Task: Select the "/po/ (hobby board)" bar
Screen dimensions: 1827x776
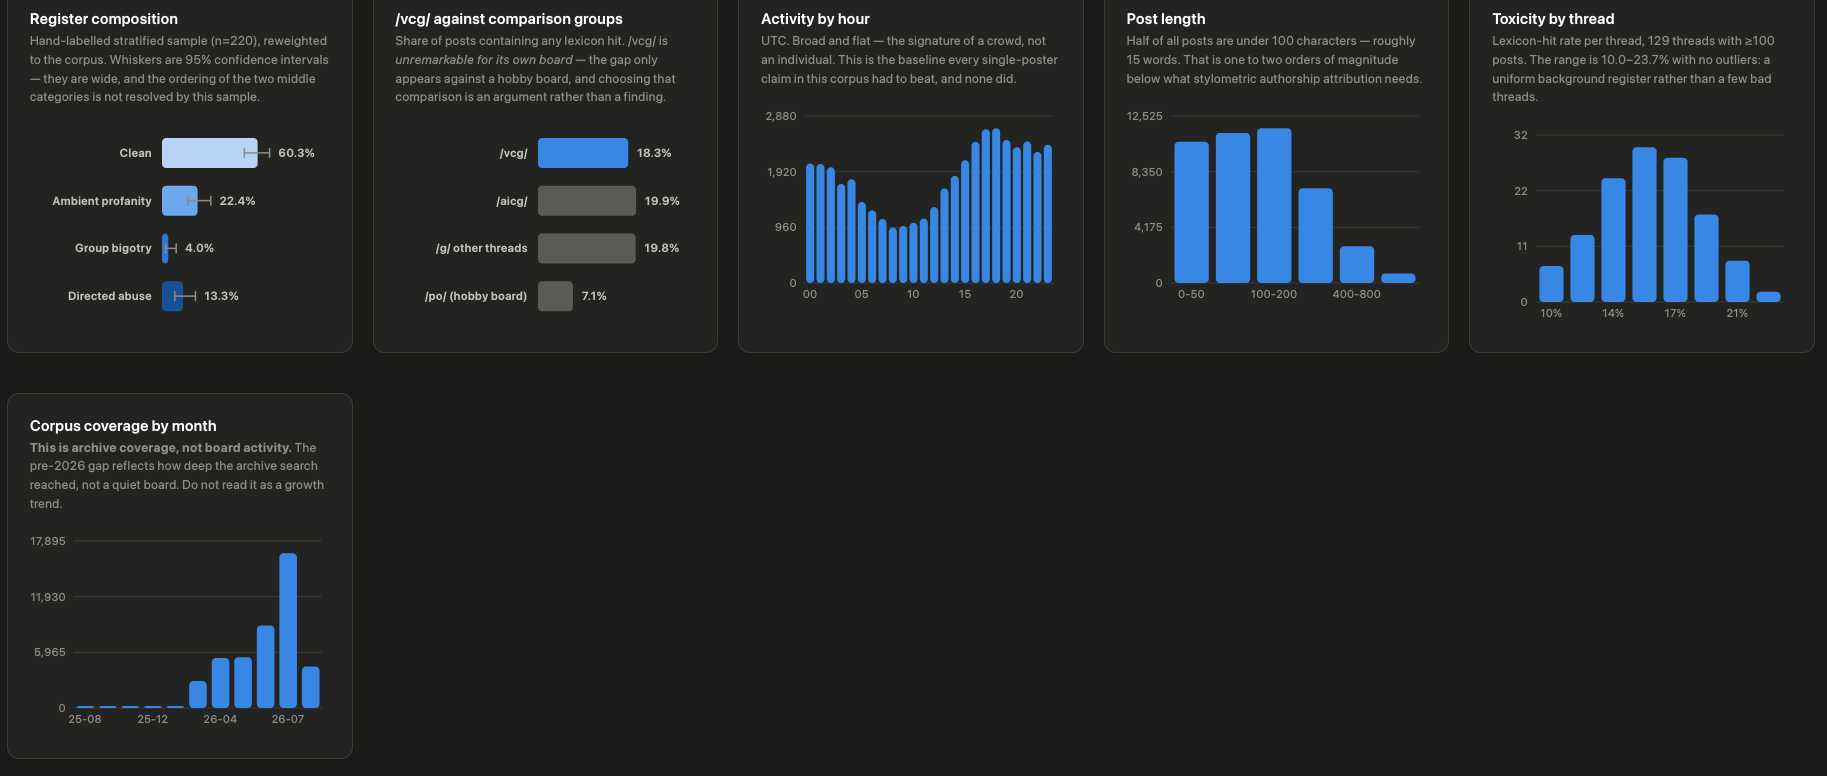Action: pos(555,296)
